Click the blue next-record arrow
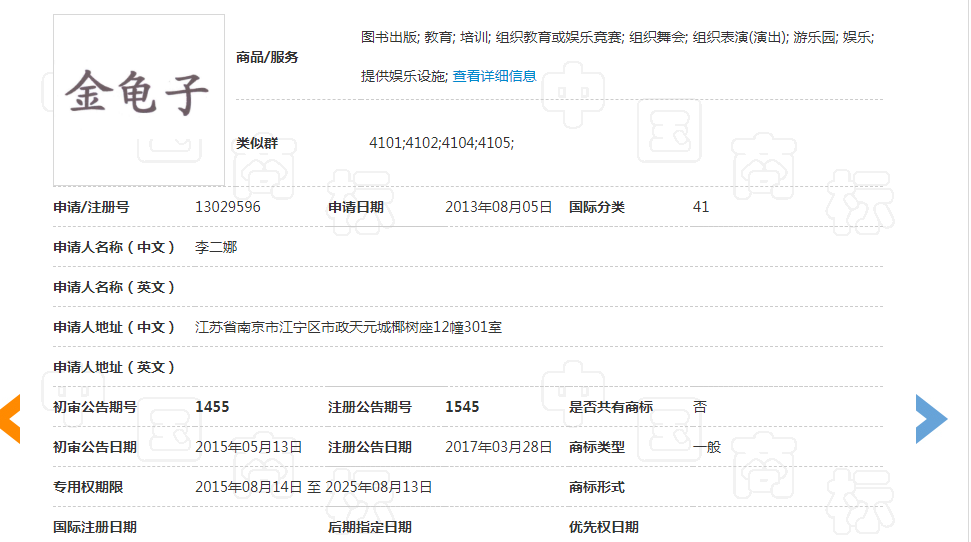 [930, 419]
